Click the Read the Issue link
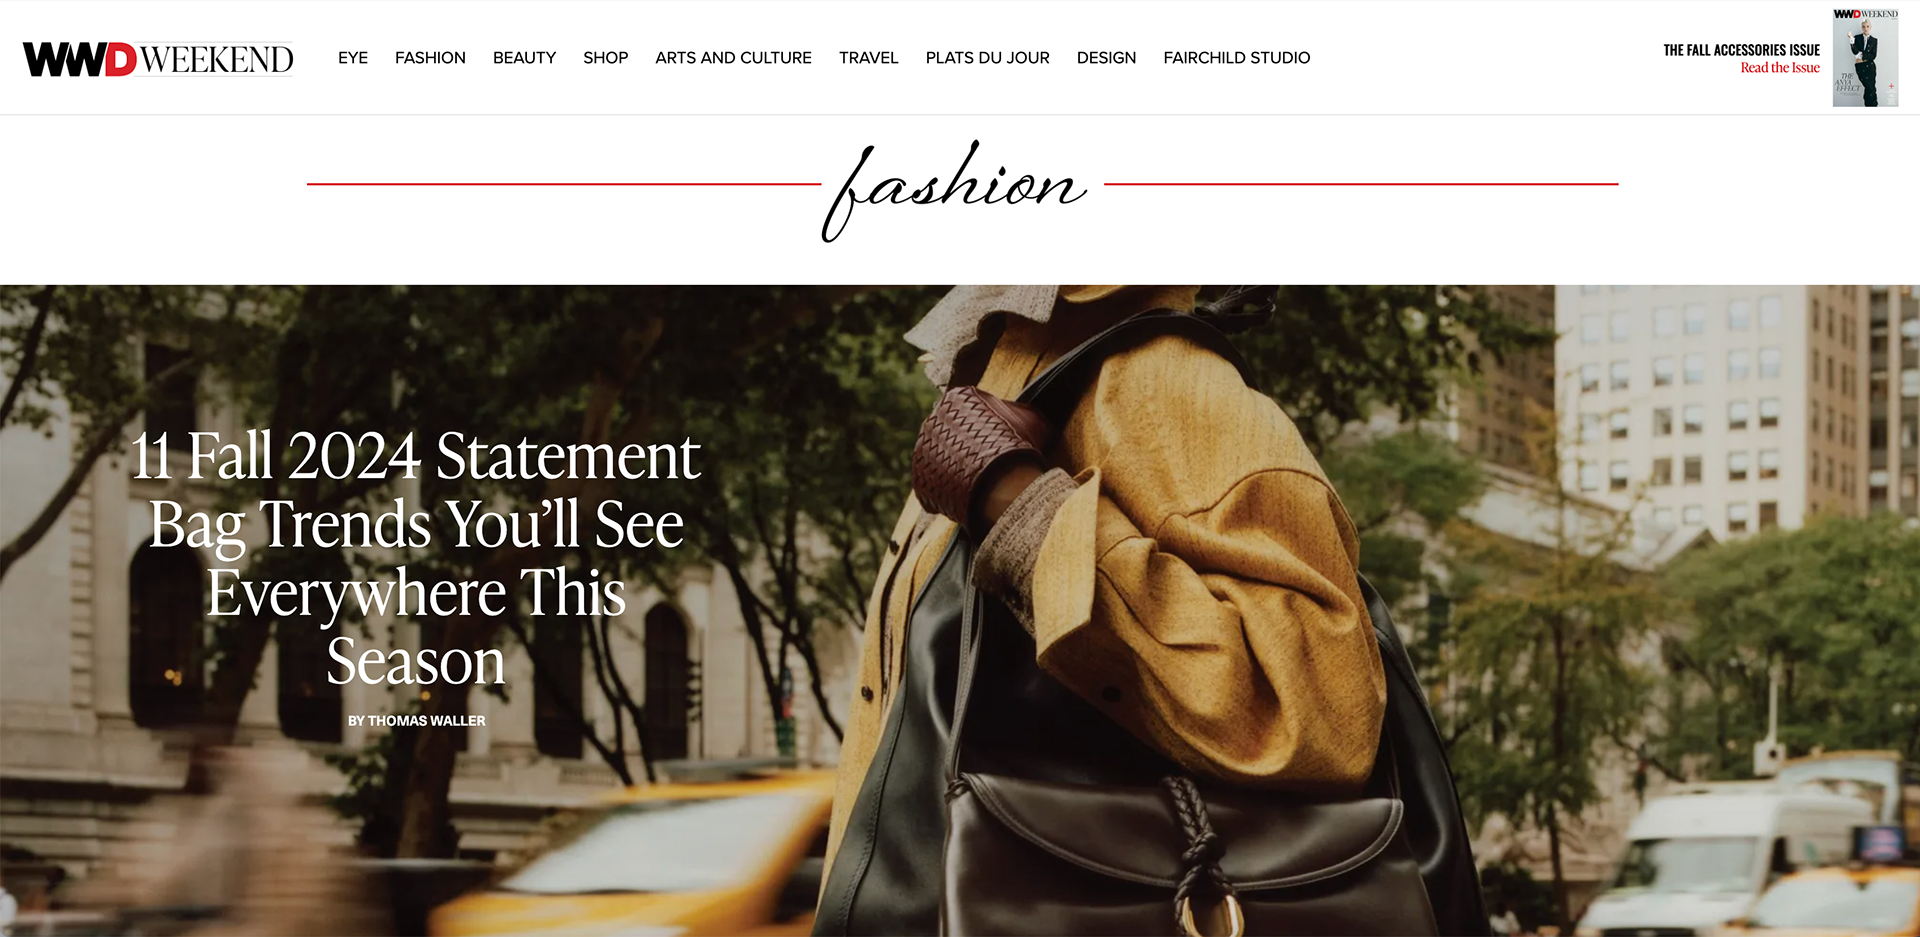 click(1780, 68)
